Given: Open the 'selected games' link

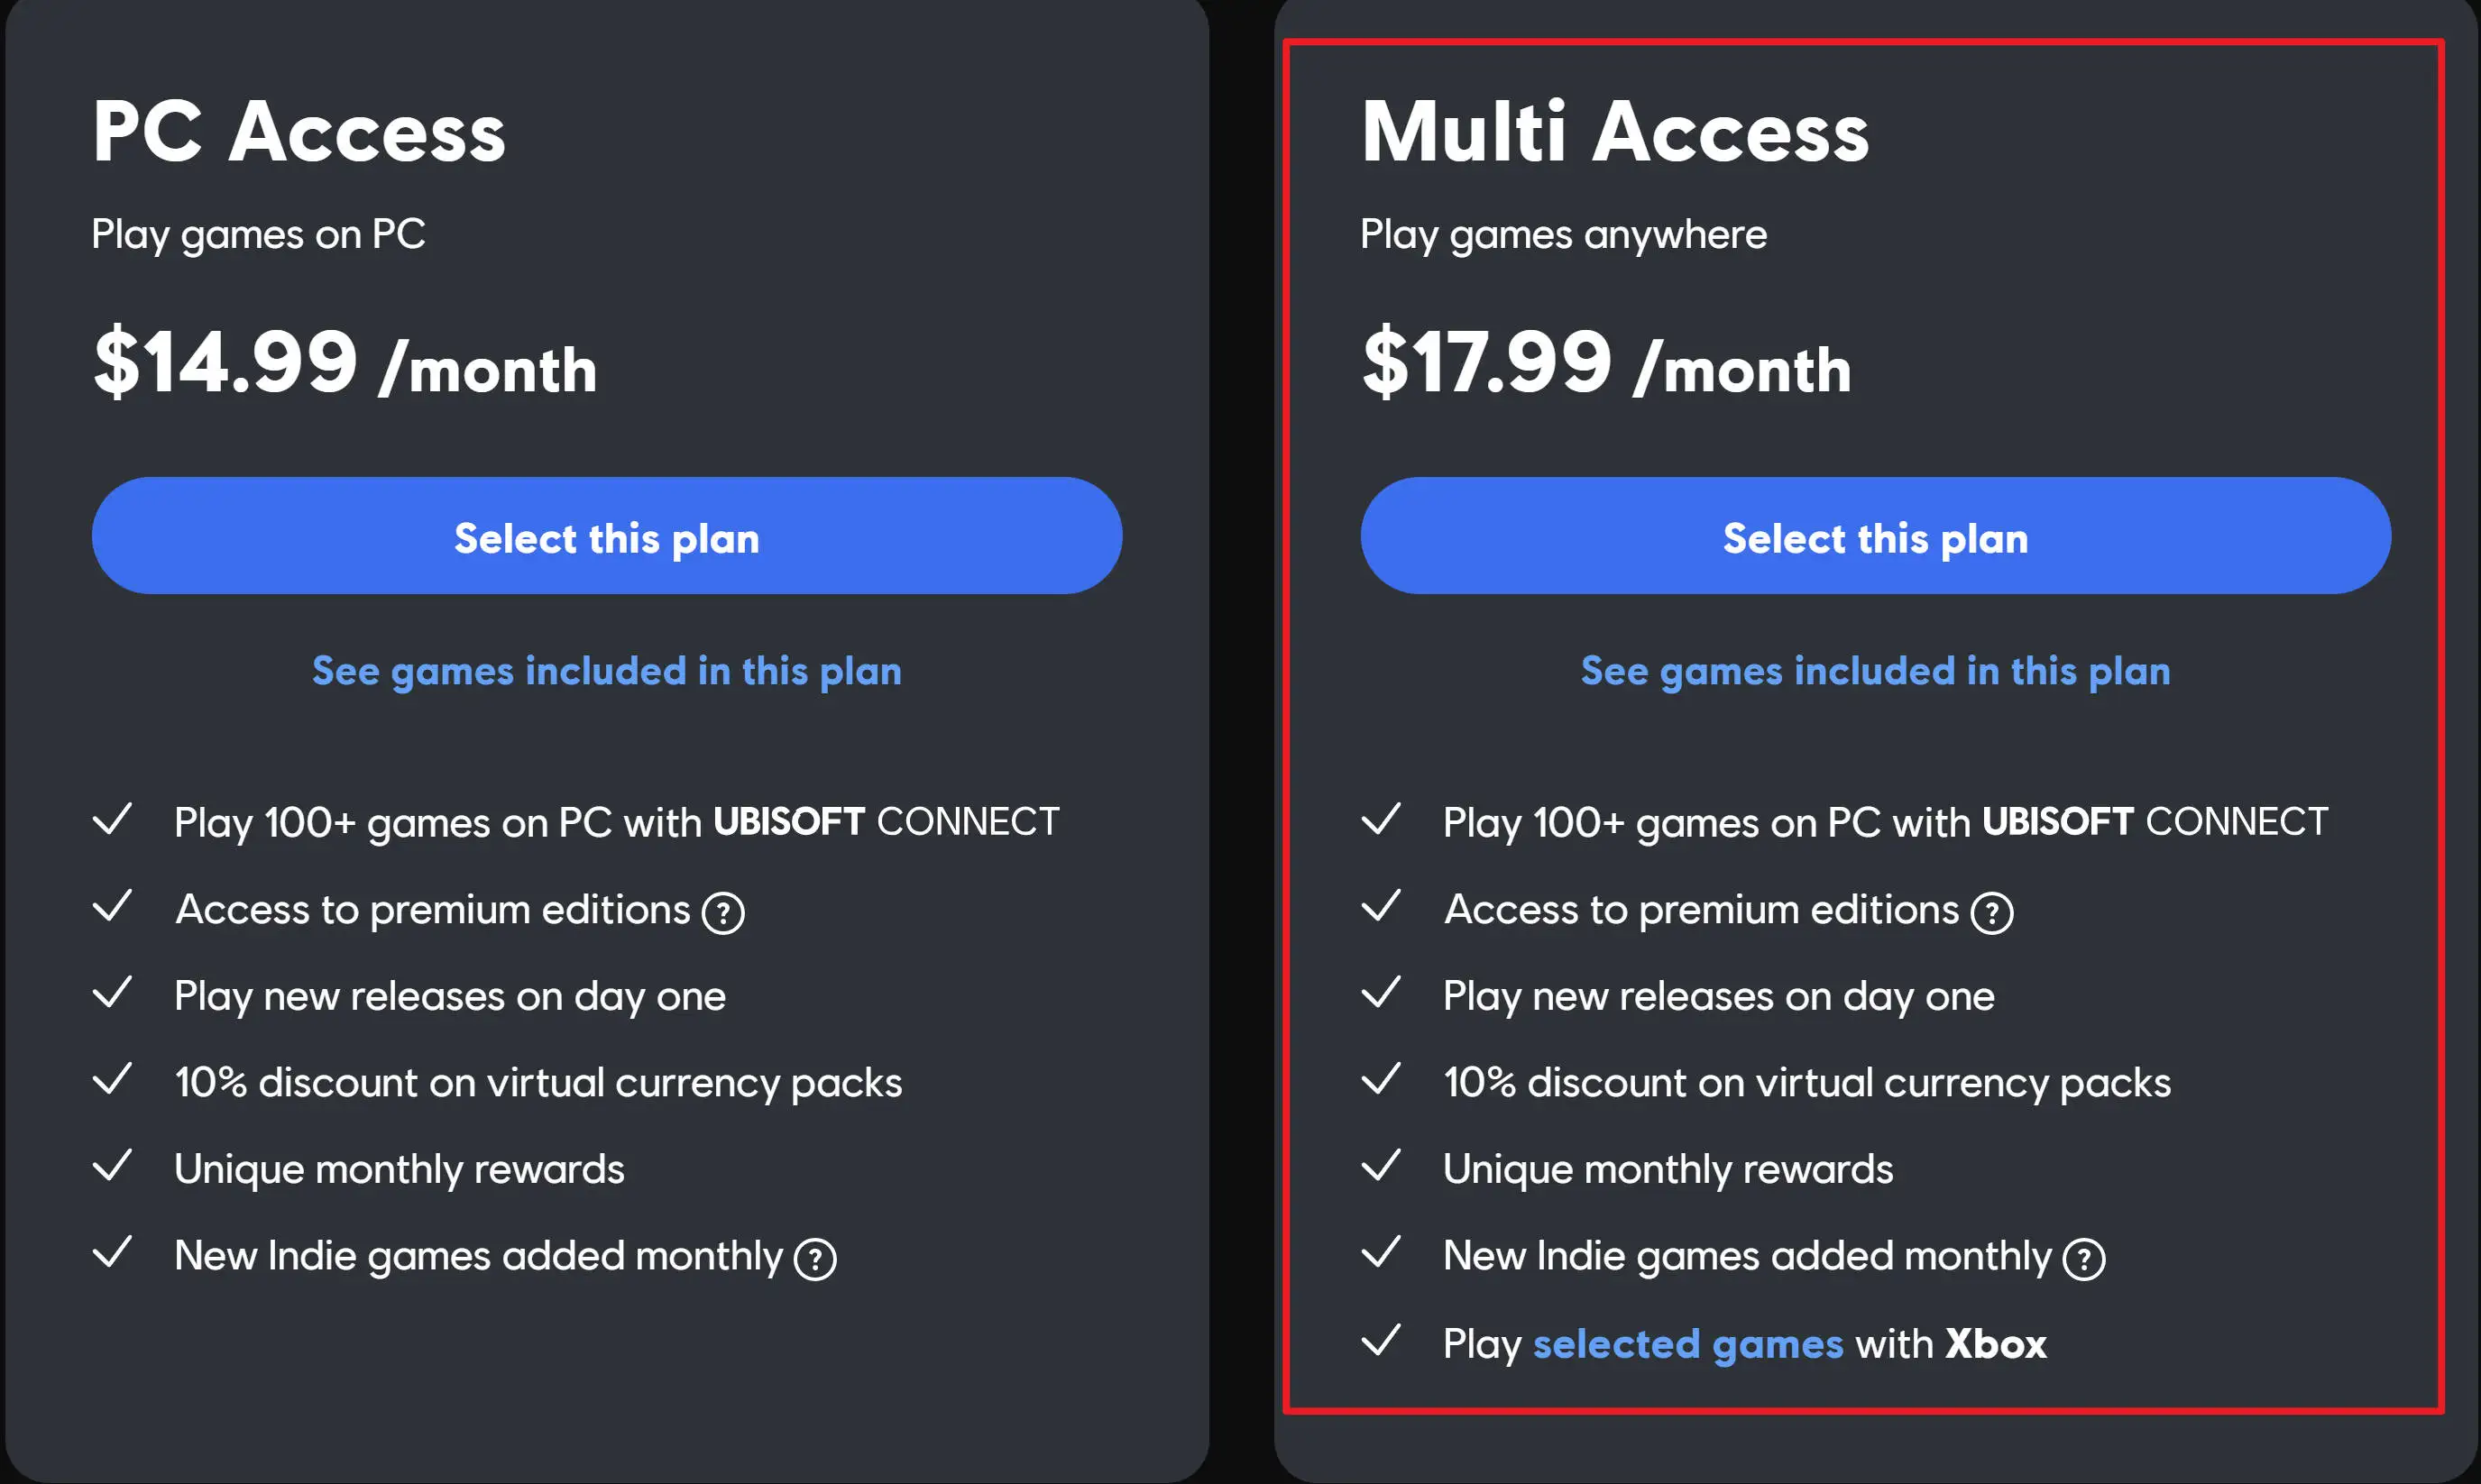Looking at the screenshot, I should click(1688, 1343).
